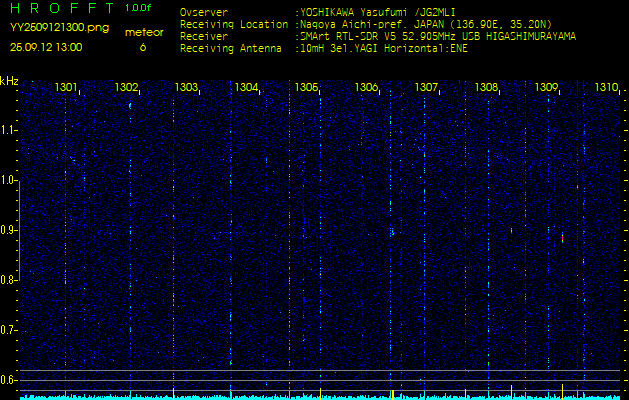Select the 1303 time marker
Viewport: 629px width, 400px height.
[187, 88]
